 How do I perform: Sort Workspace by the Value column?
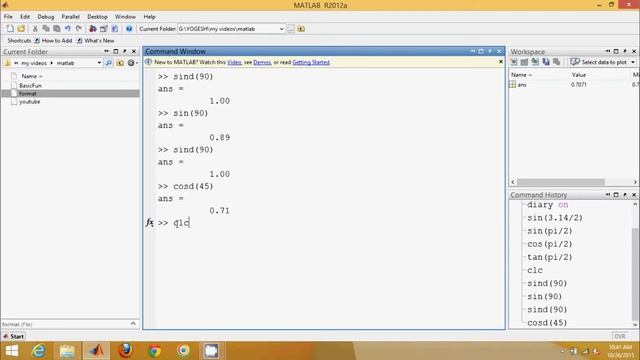point(579,75)
